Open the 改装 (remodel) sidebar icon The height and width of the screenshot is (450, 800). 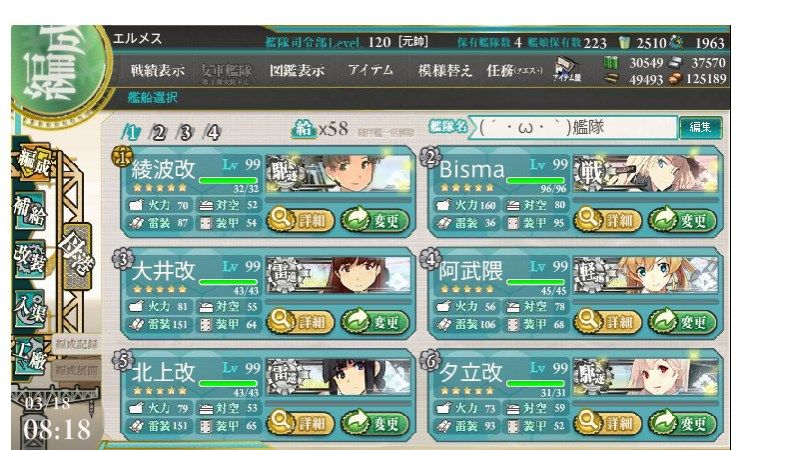tap(30, 259)
